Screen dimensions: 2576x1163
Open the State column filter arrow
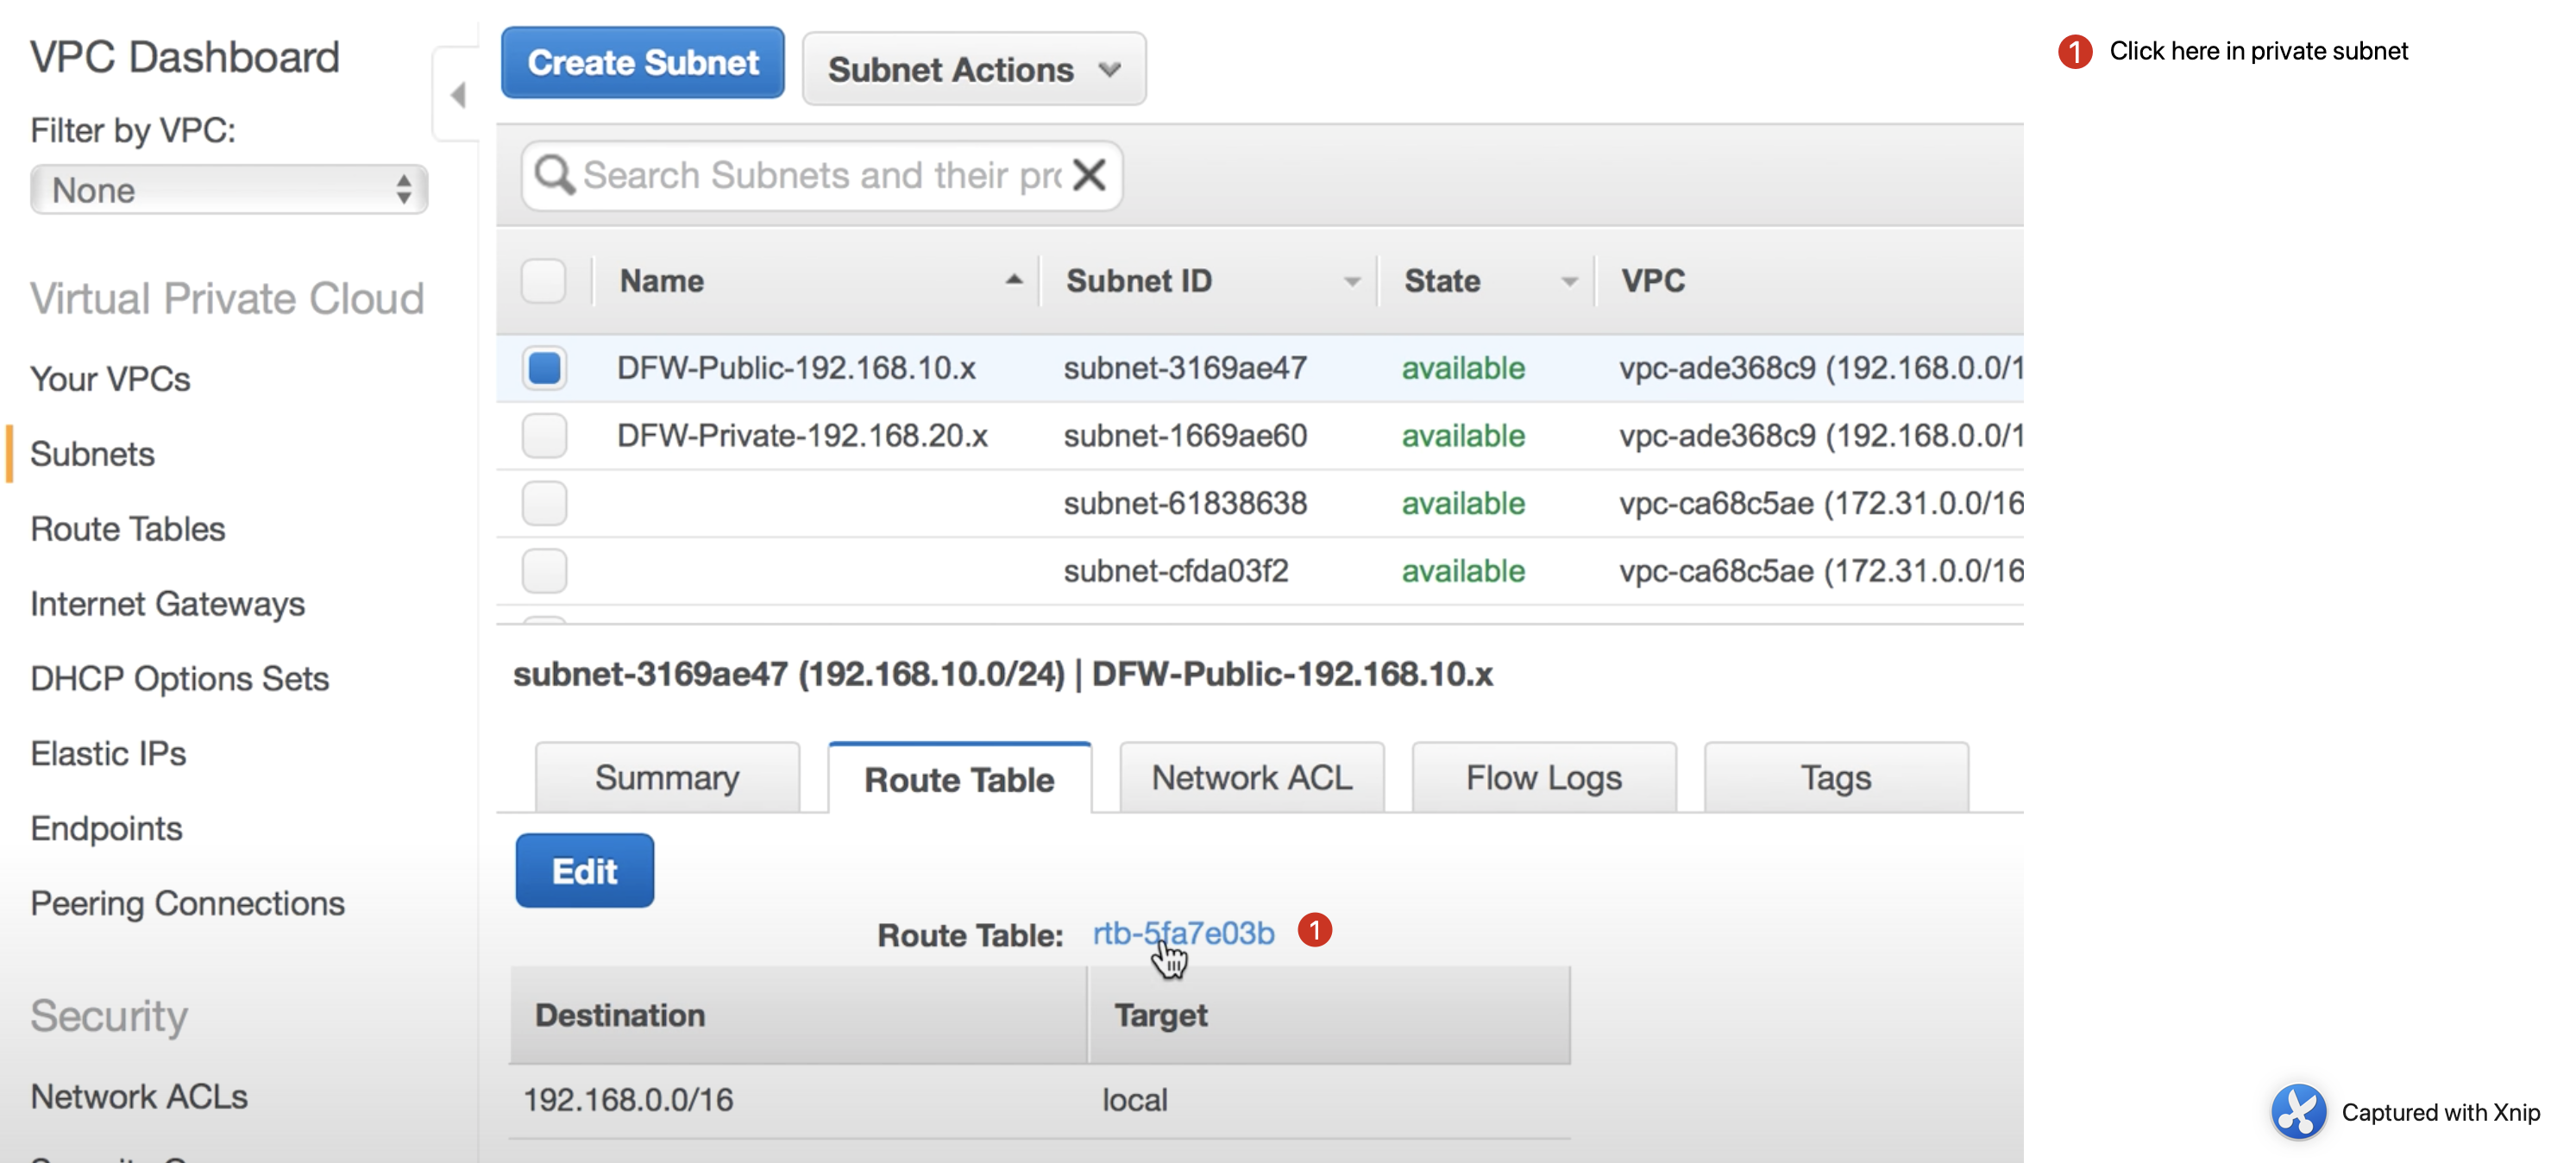pyautogui.click(x=1569, y=282)
